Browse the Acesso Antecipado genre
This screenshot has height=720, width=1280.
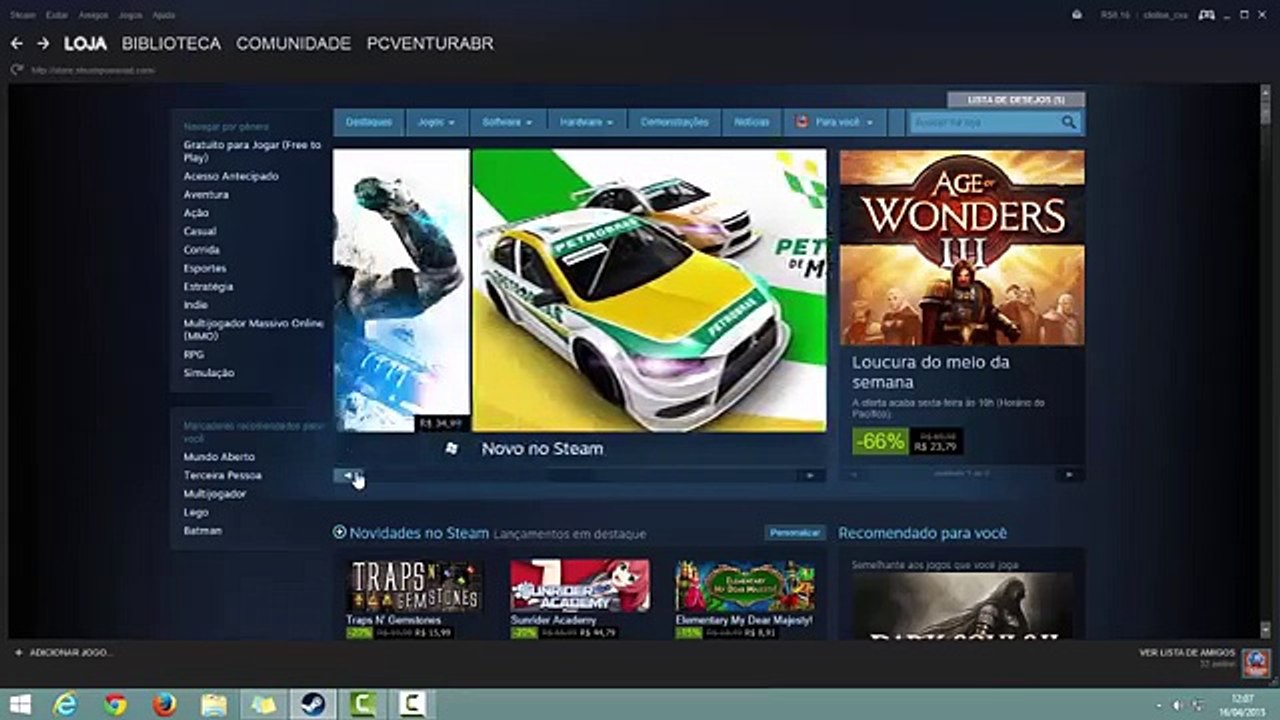coord(231,176)
